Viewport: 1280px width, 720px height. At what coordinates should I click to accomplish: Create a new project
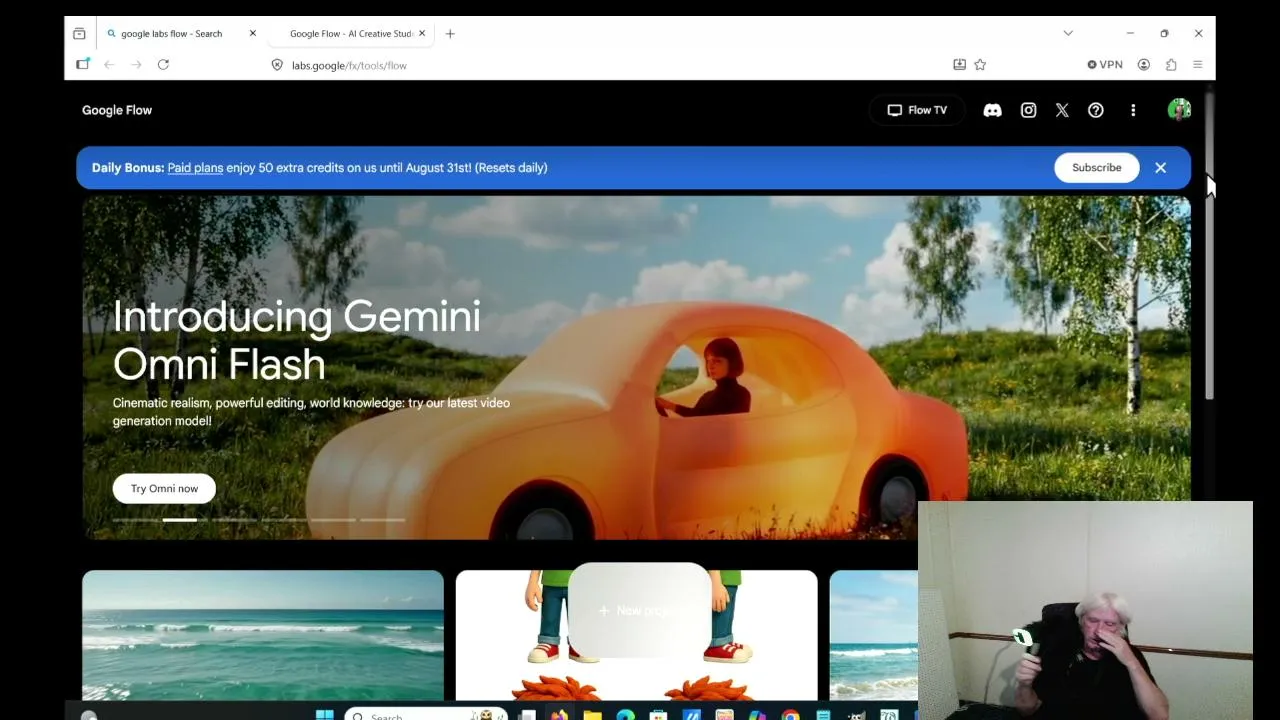coord(639,610)
